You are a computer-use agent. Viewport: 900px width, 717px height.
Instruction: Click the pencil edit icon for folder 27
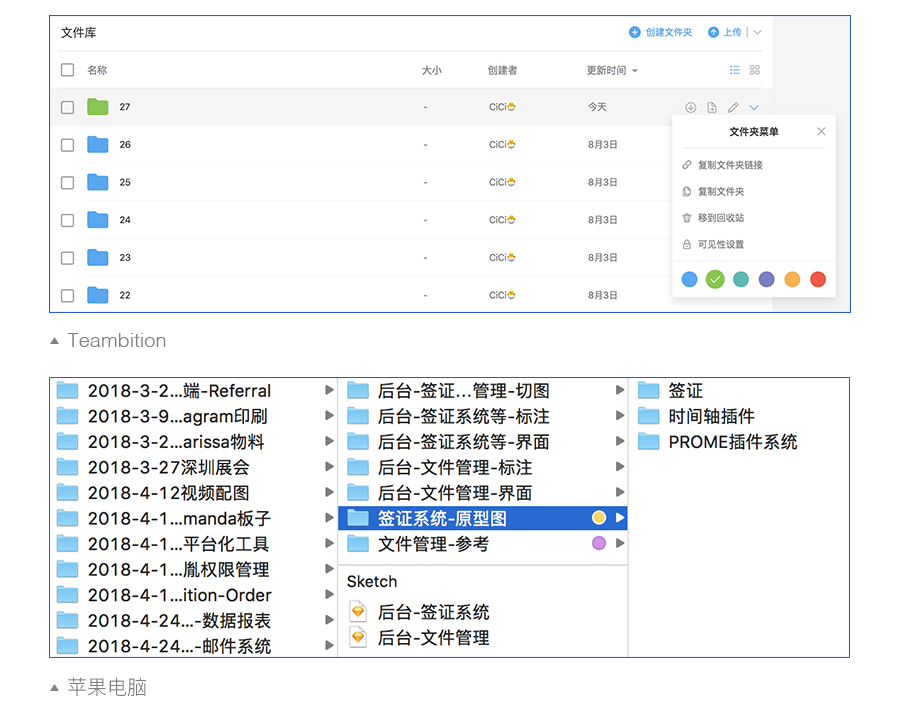(733, 107)
